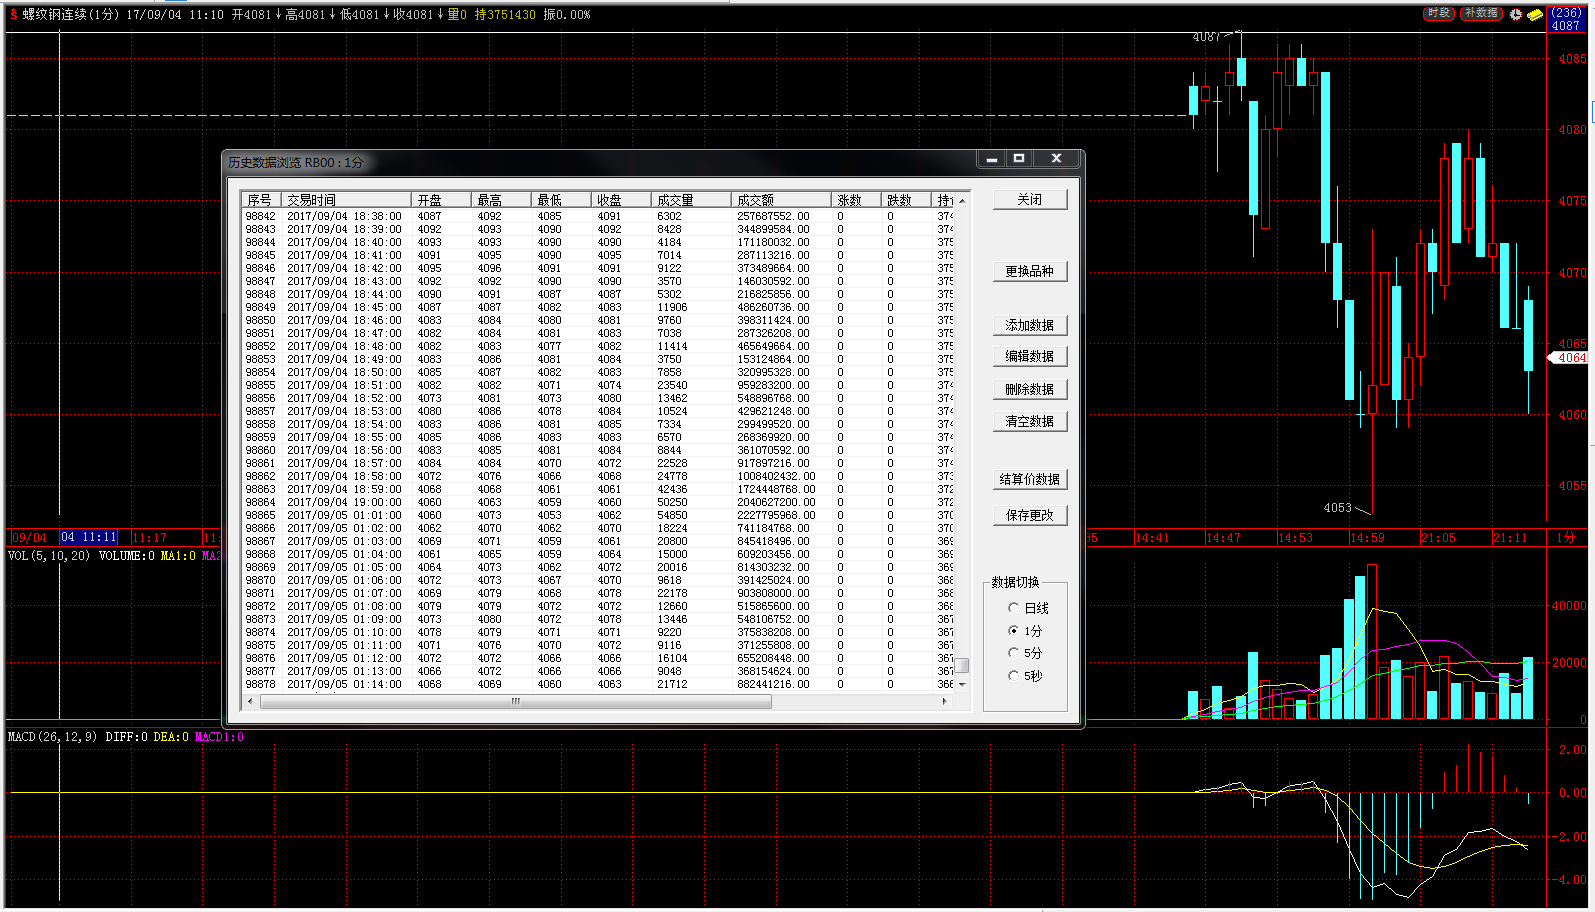Click the 补数据 pill button
Screen dimensions: 1595x912
[x=1481, y=13]
